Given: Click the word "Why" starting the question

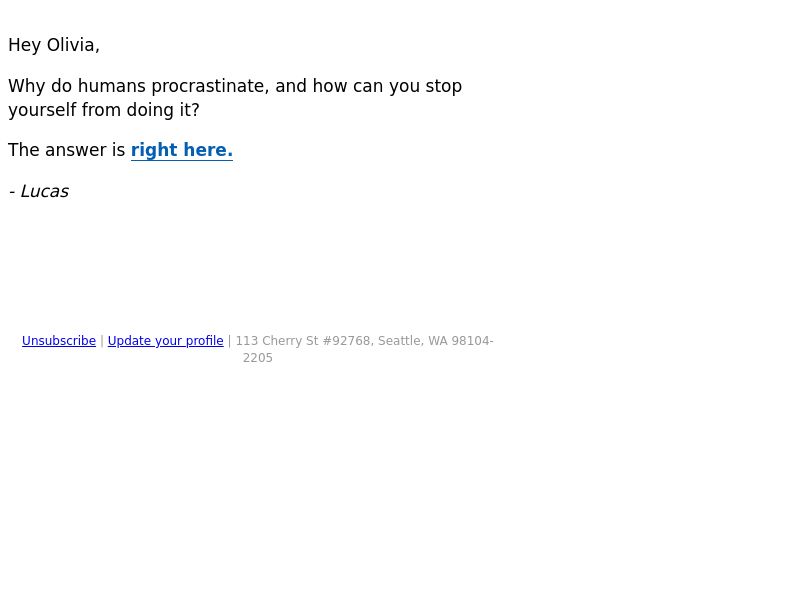Looking at the screenshot, I should pos(27,86).
